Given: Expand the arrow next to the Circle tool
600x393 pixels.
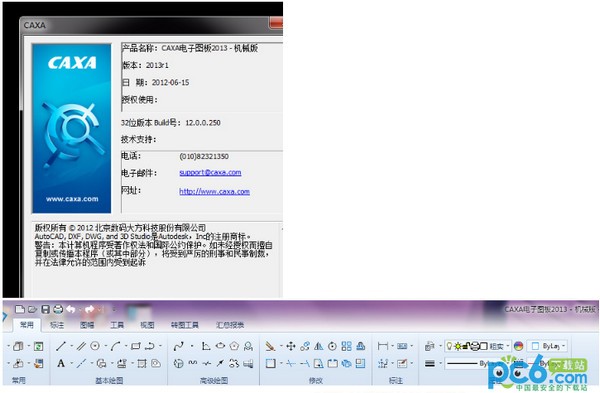Looking at the screenshot, I should [106, 346].
